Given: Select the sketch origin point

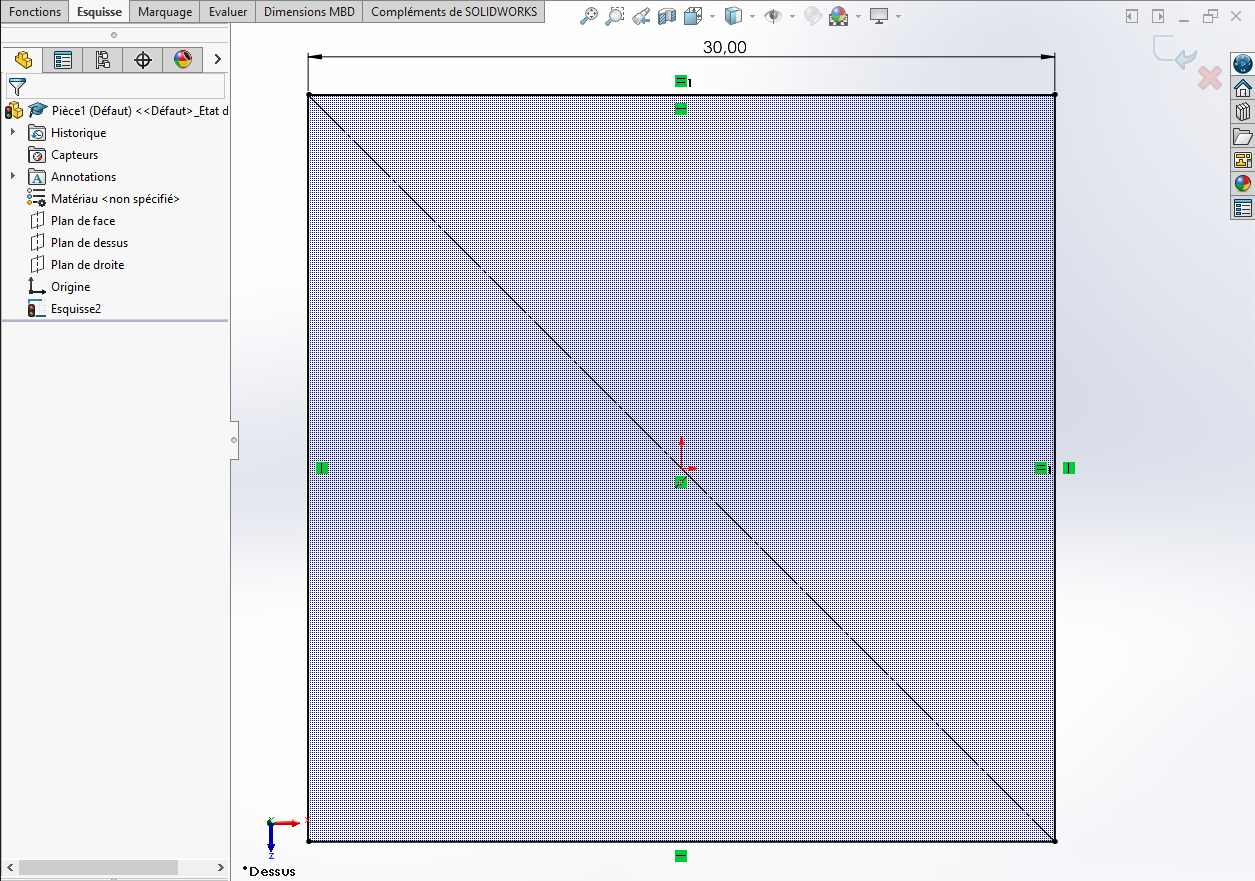Looking at the screenshot, I should (681, 467).
